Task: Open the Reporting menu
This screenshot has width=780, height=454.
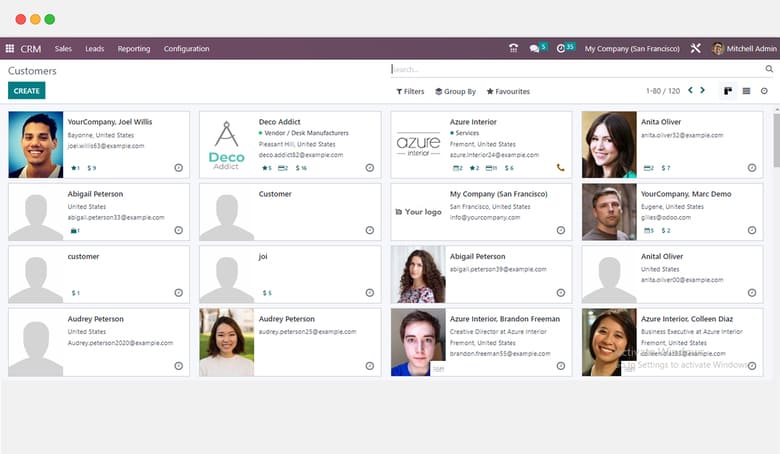Action: pos(134,49)
